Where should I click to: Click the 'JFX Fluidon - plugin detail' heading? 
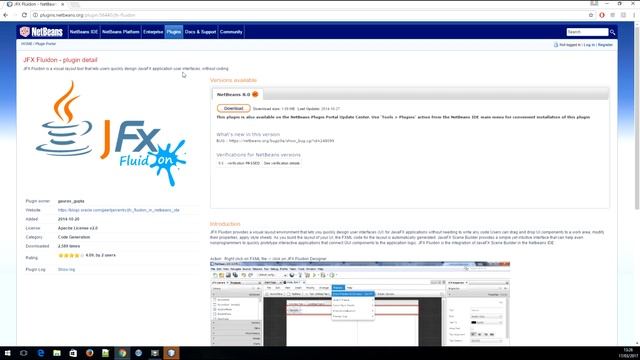click(x=60, y=60)
